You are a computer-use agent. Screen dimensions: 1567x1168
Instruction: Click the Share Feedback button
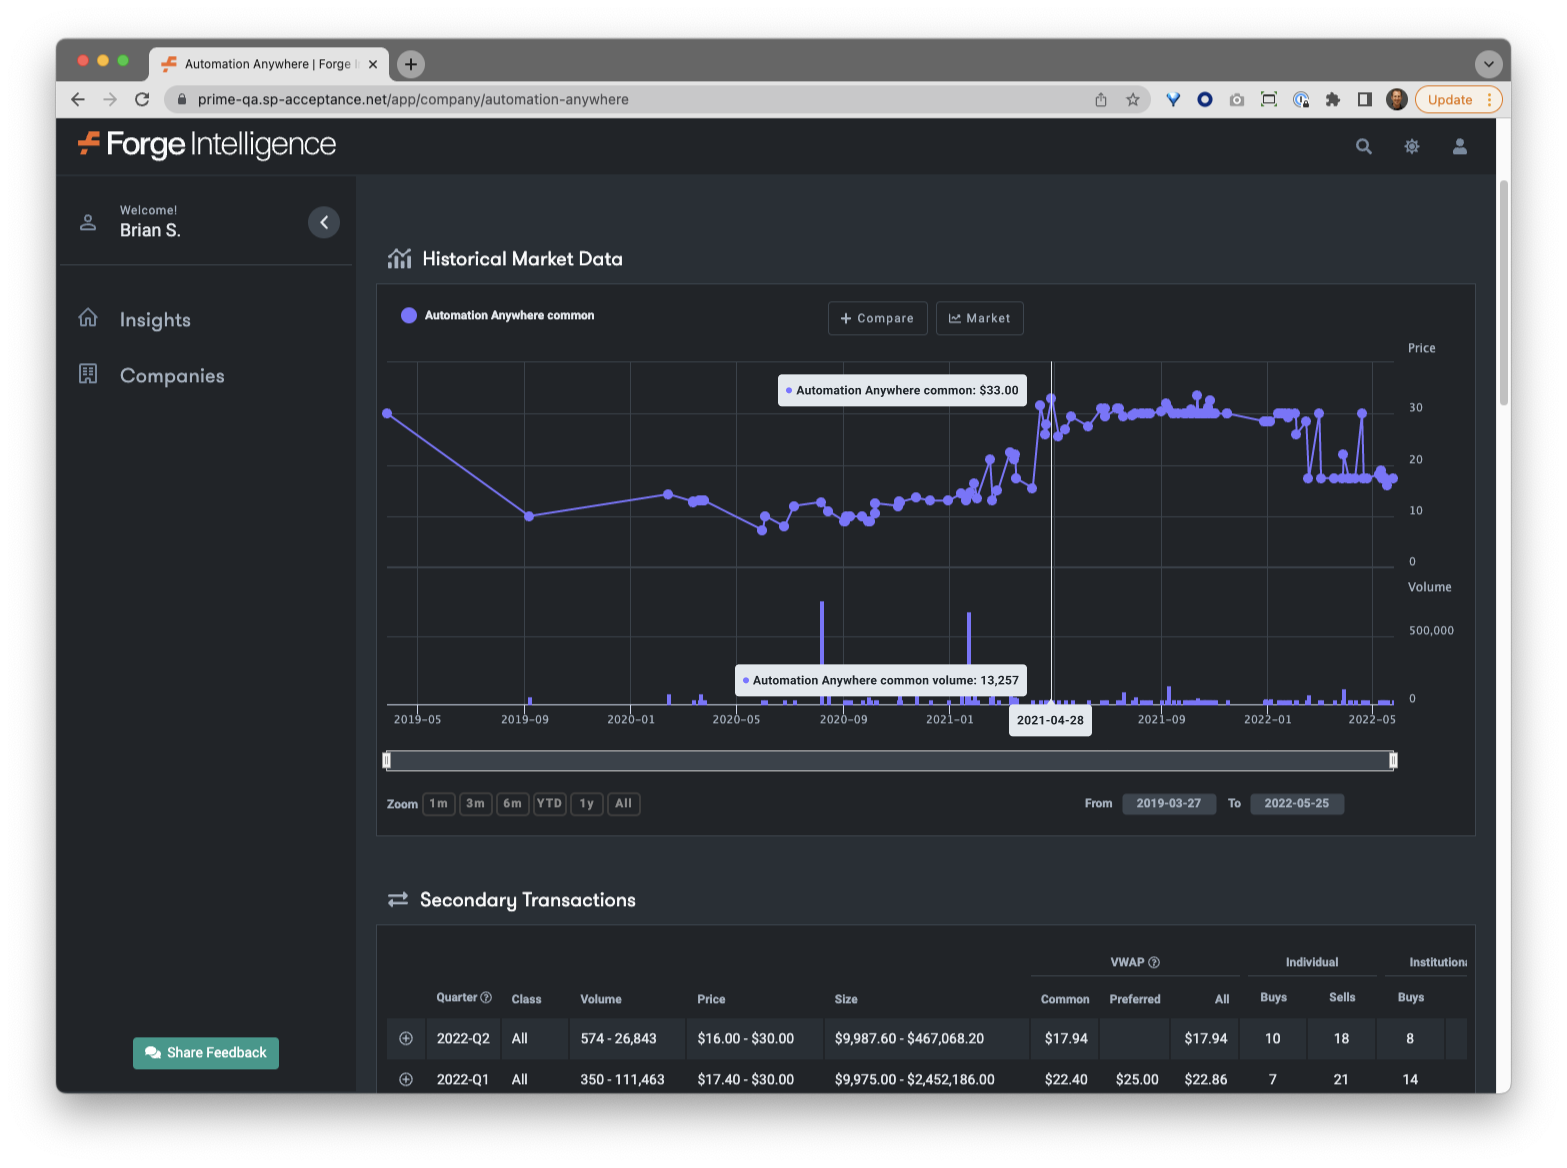click(205, 1052)
